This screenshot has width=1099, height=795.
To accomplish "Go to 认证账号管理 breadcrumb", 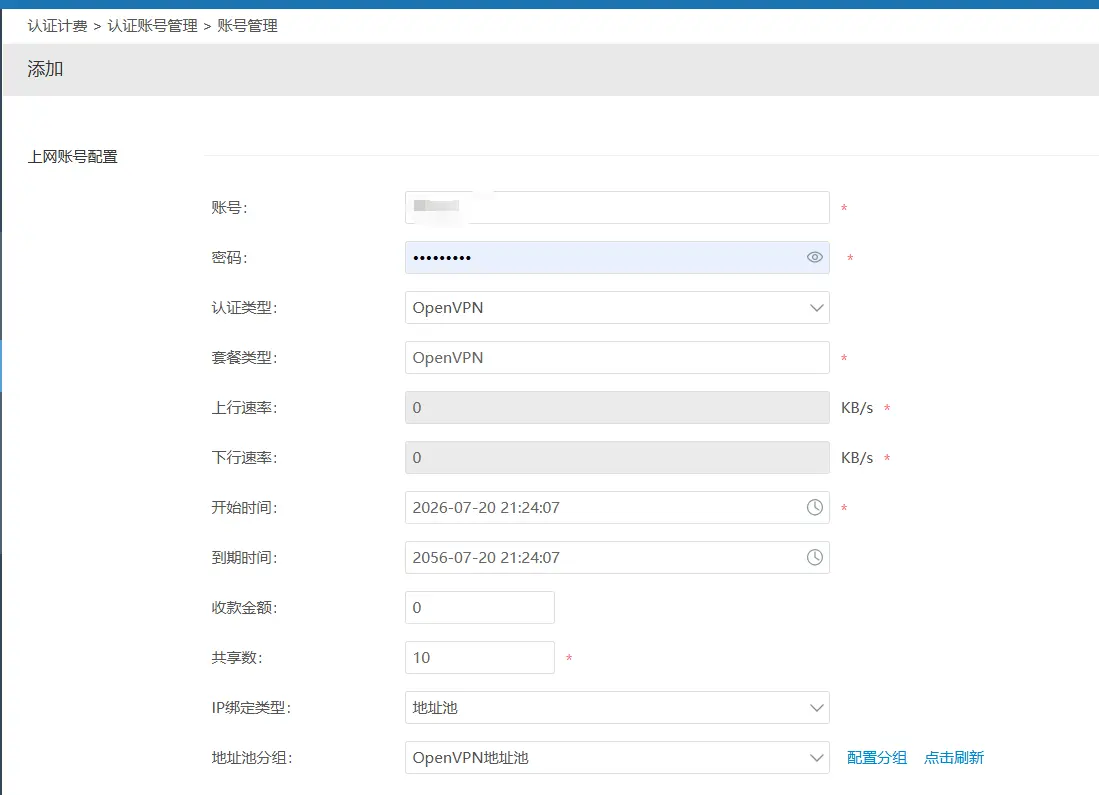I will (153, 26).
